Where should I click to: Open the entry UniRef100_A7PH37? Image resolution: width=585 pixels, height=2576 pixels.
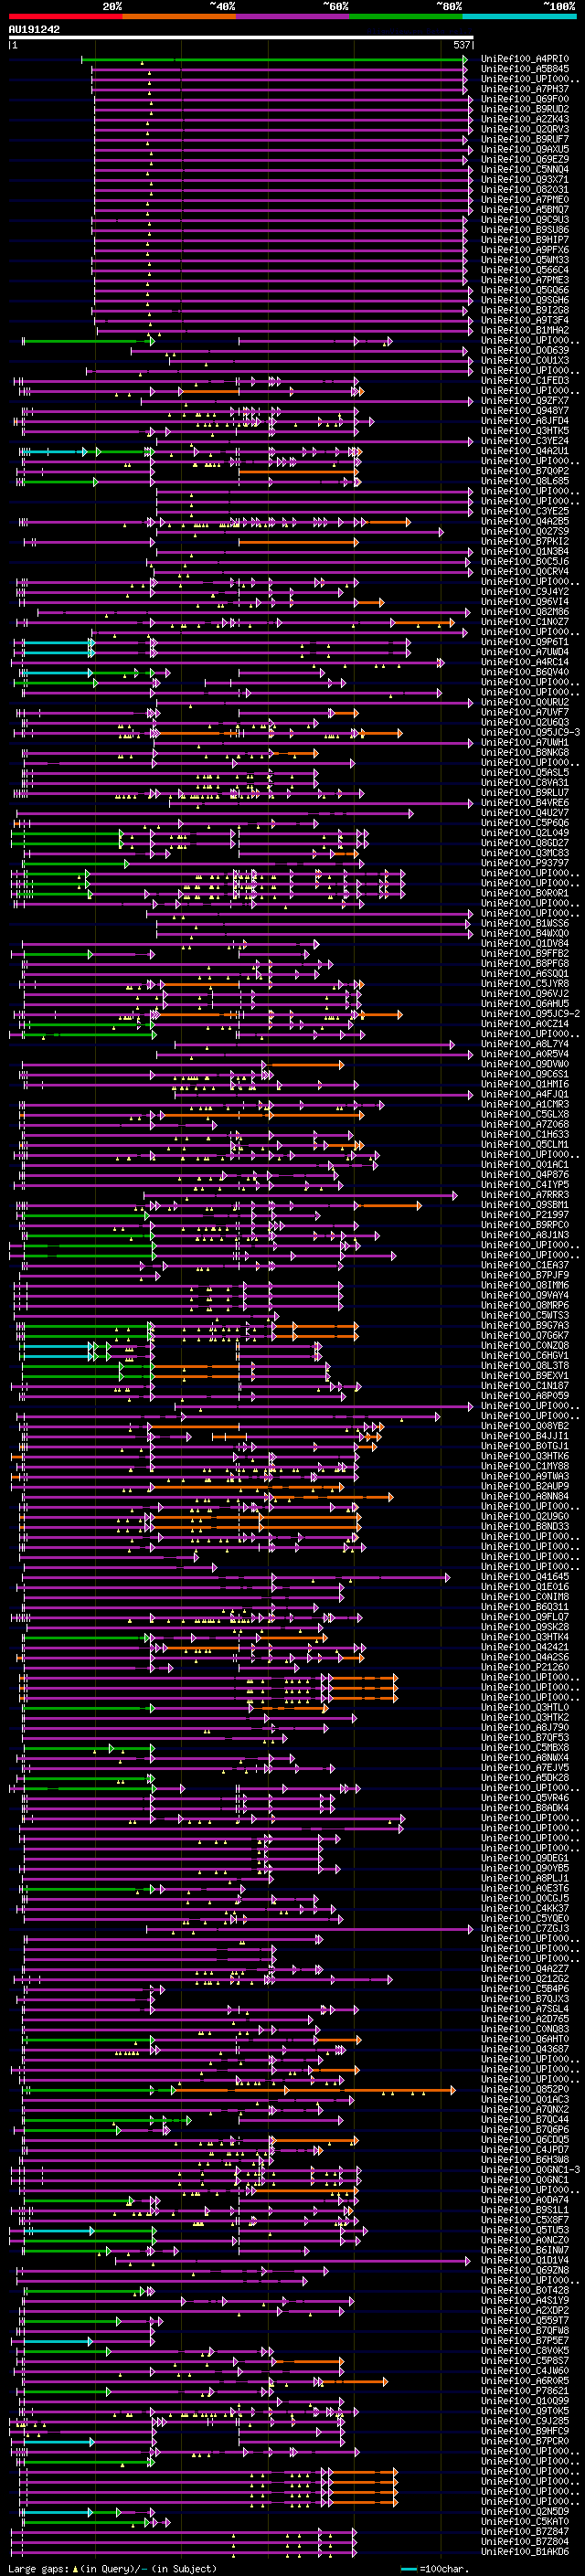525,89
